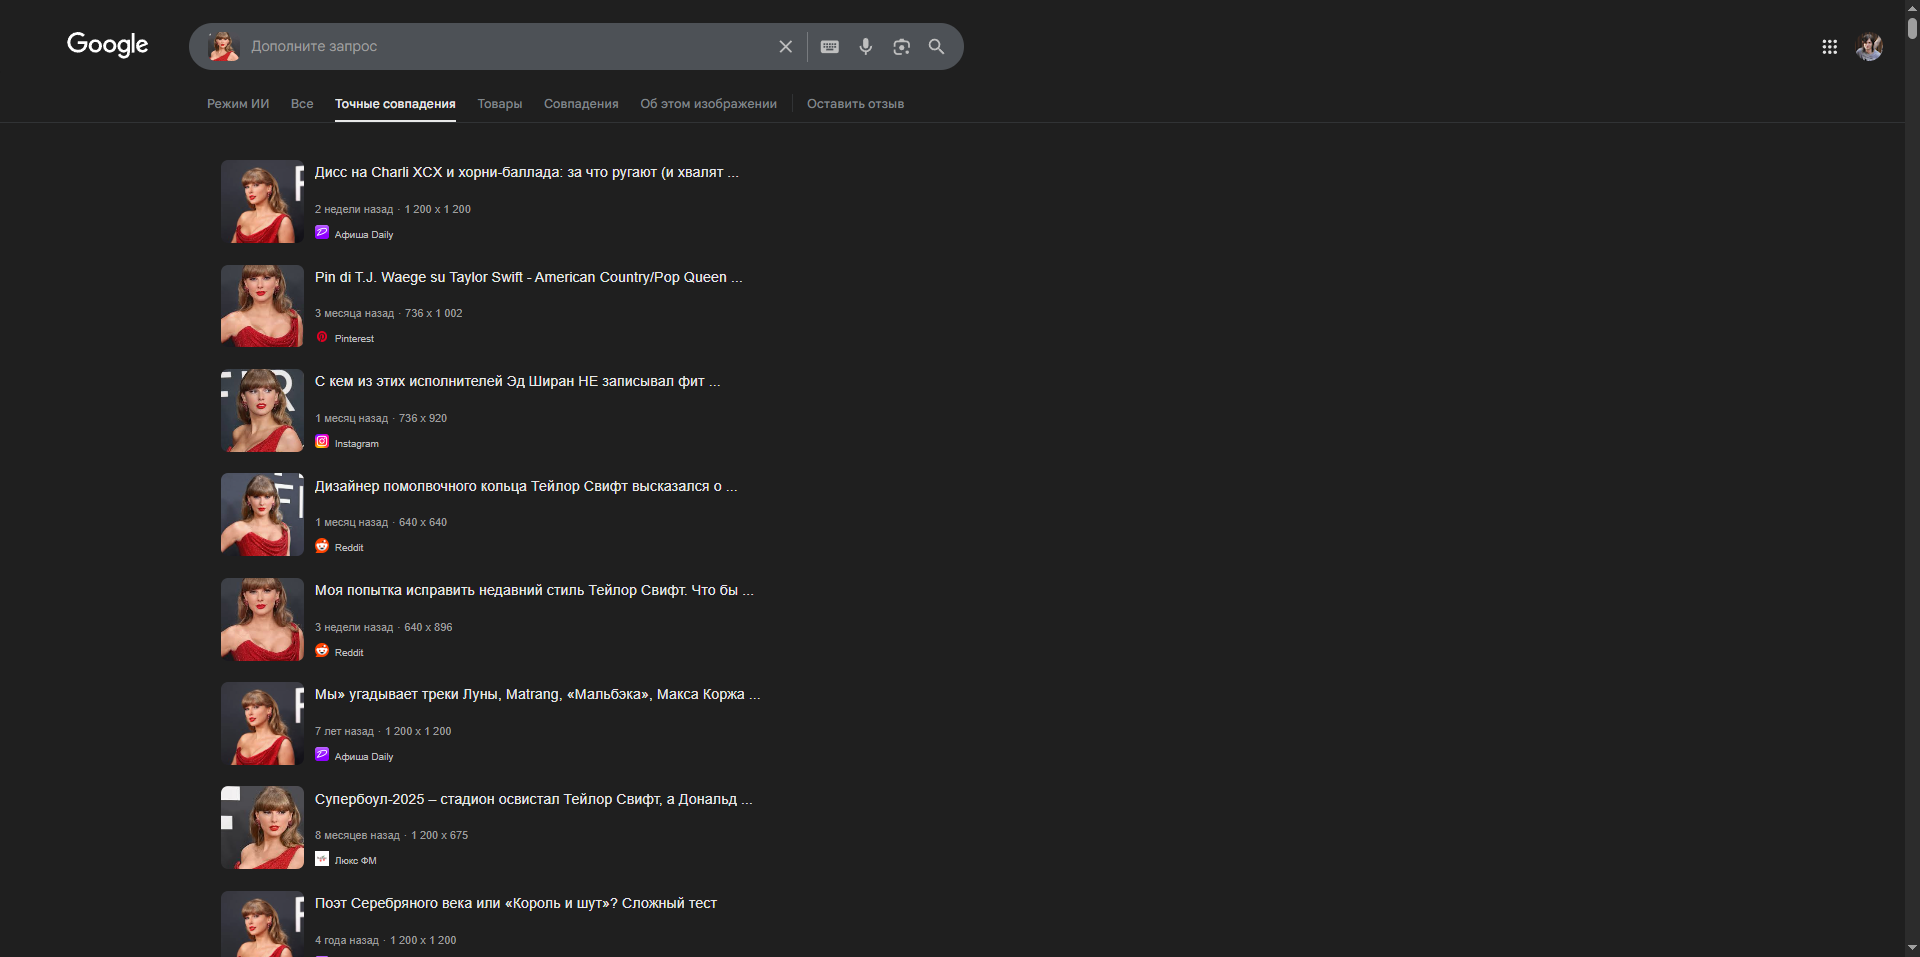Select the "Точные совпадения" tab
The image size is (1920, 957).
point(395,104)
